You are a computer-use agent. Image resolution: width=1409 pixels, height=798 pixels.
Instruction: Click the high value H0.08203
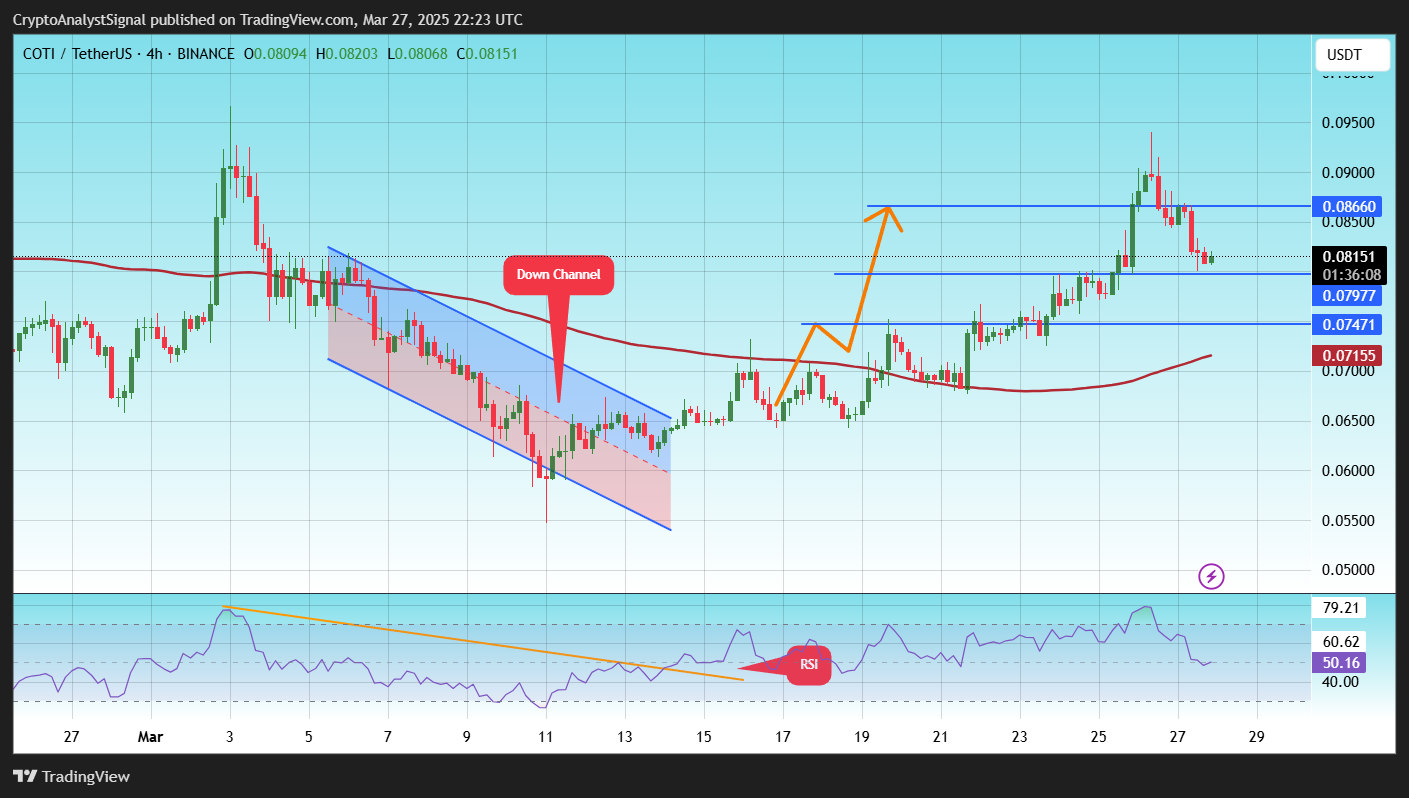347,54
